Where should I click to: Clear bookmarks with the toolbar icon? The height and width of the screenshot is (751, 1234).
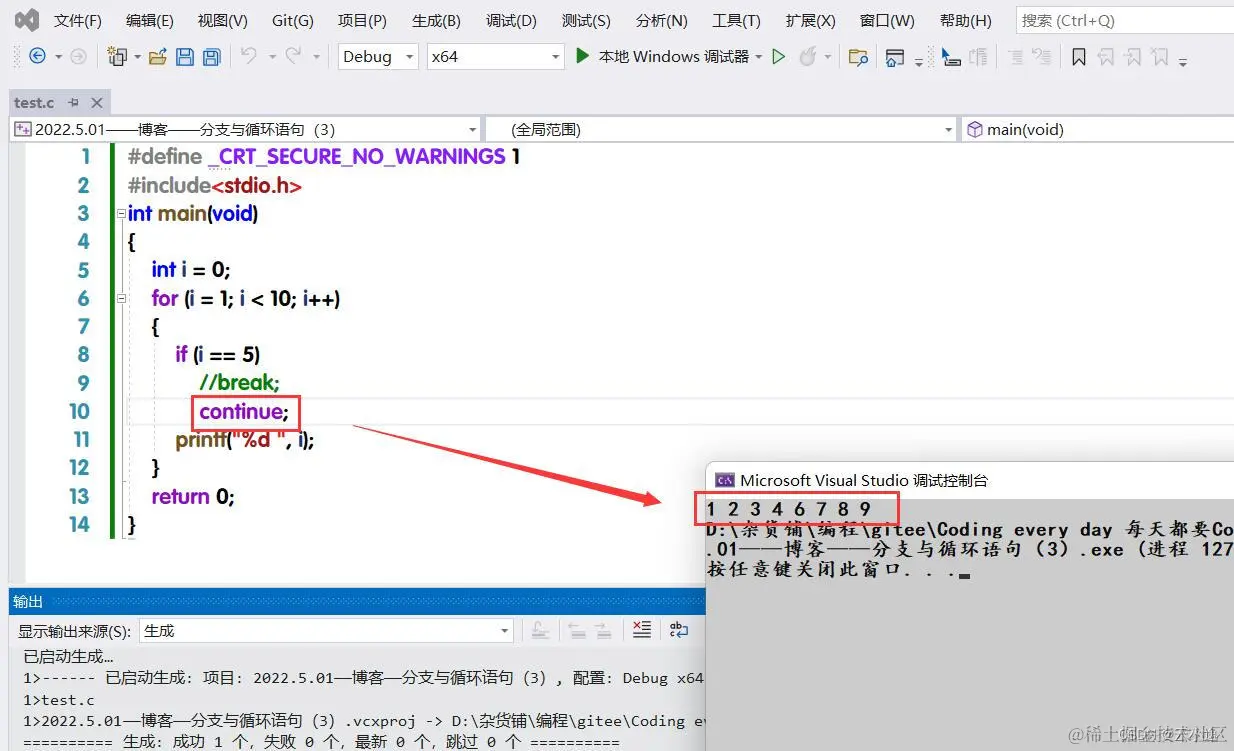click(x=1159, y=57)
